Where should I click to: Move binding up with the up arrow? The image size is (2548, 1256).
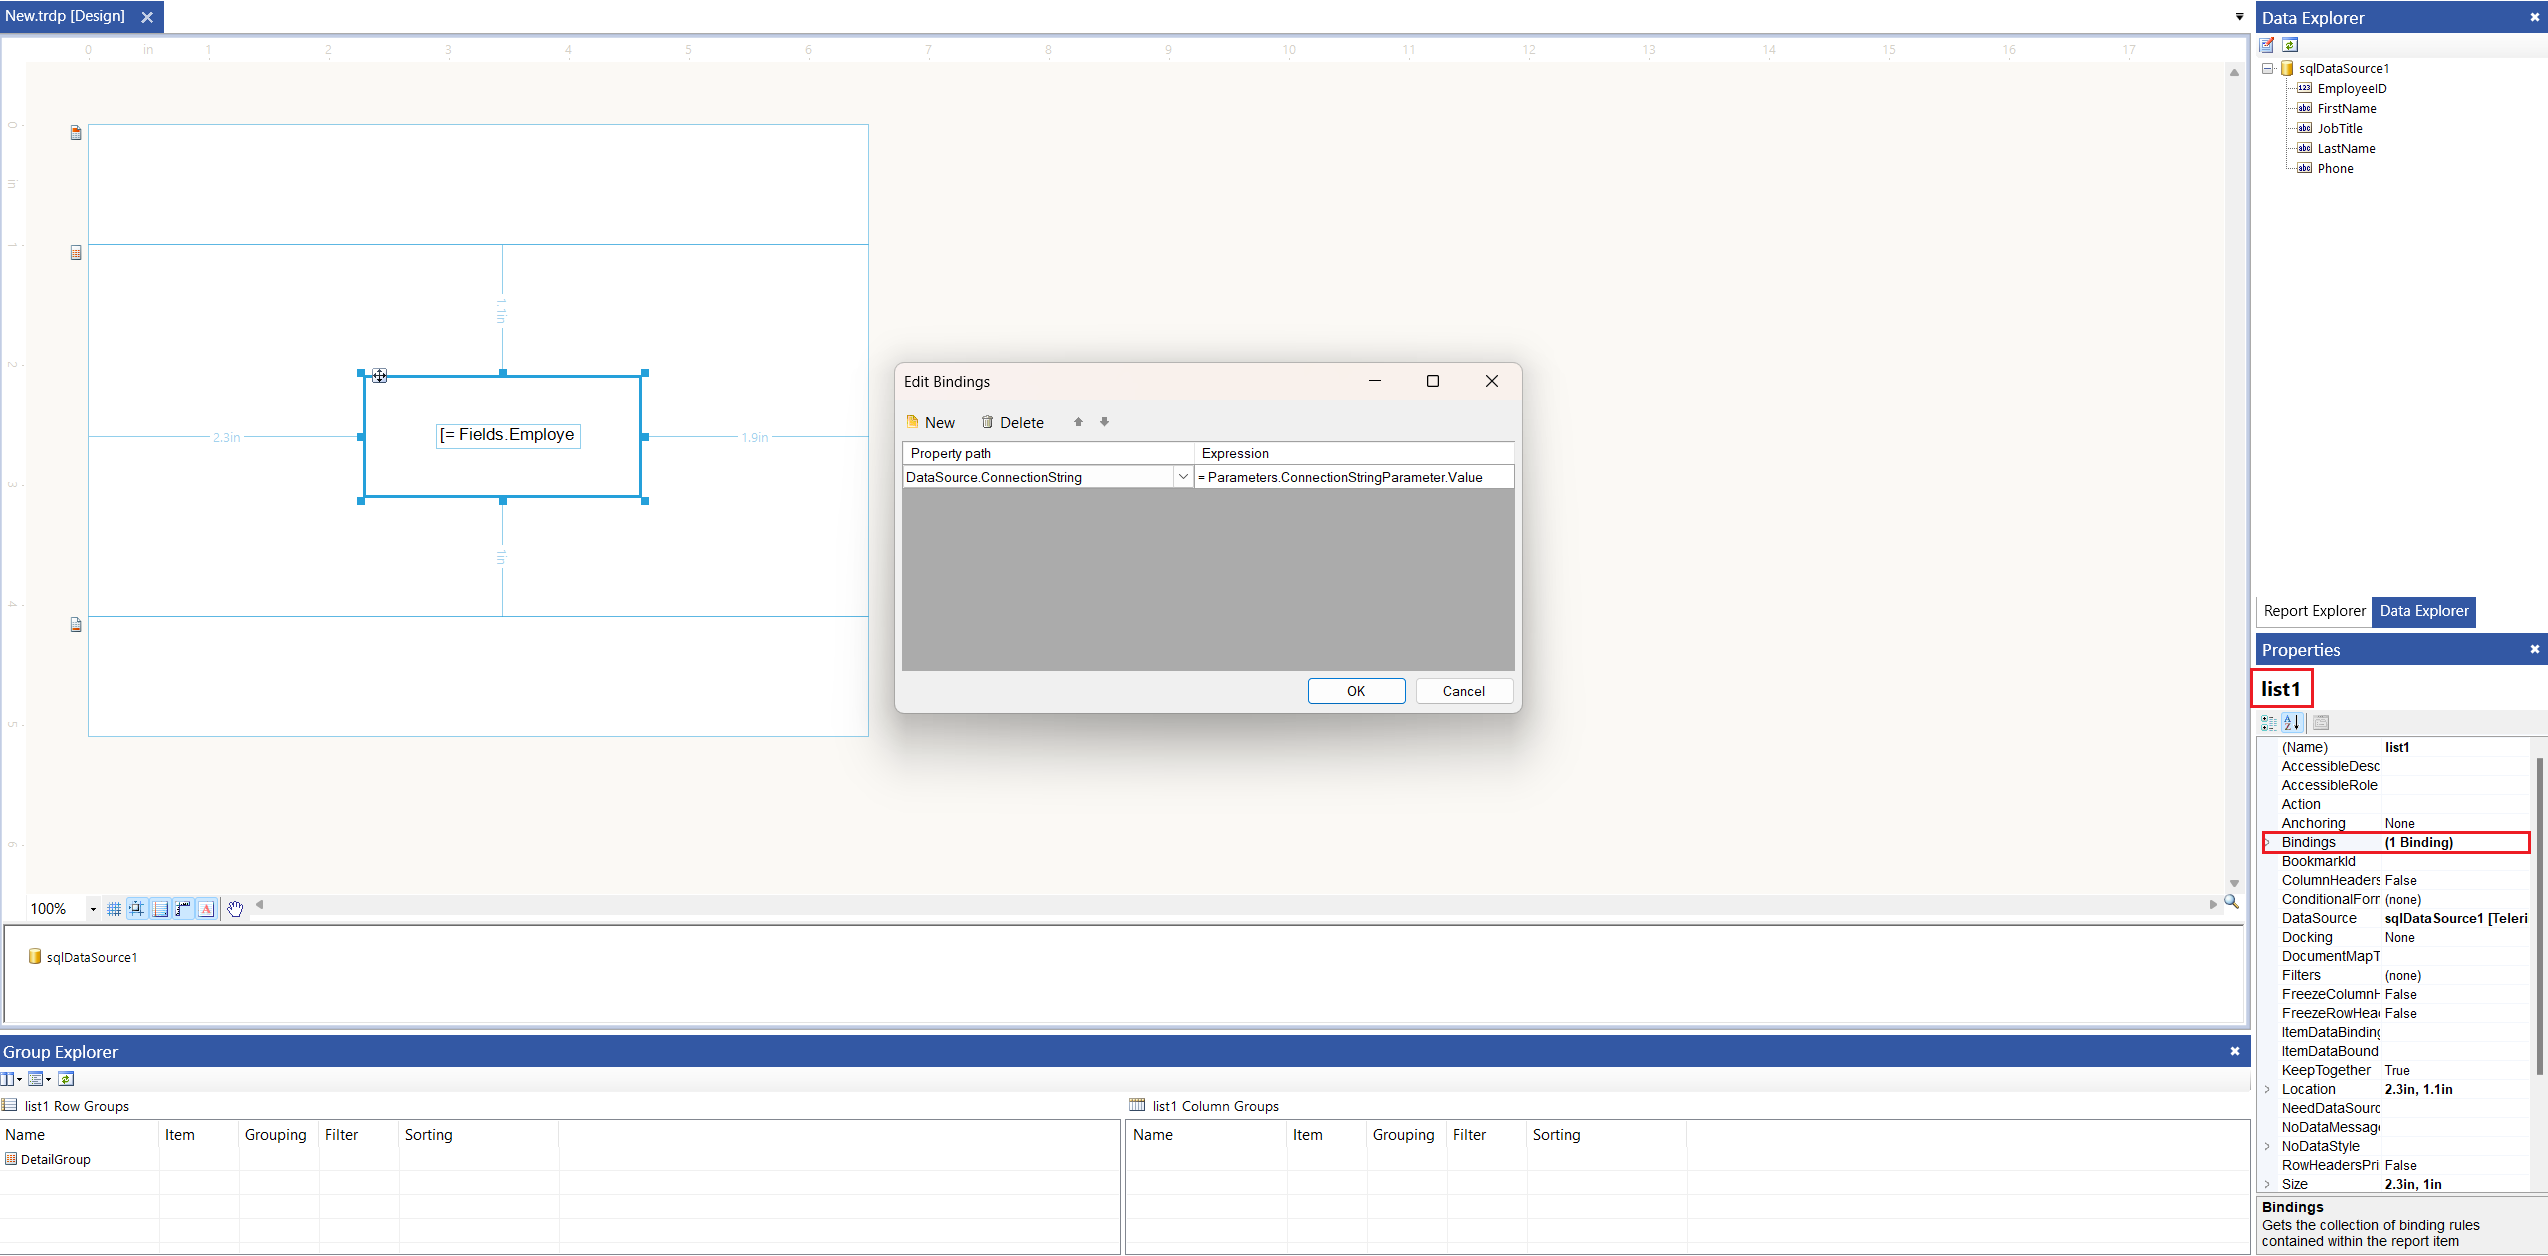click(1078, 422)
